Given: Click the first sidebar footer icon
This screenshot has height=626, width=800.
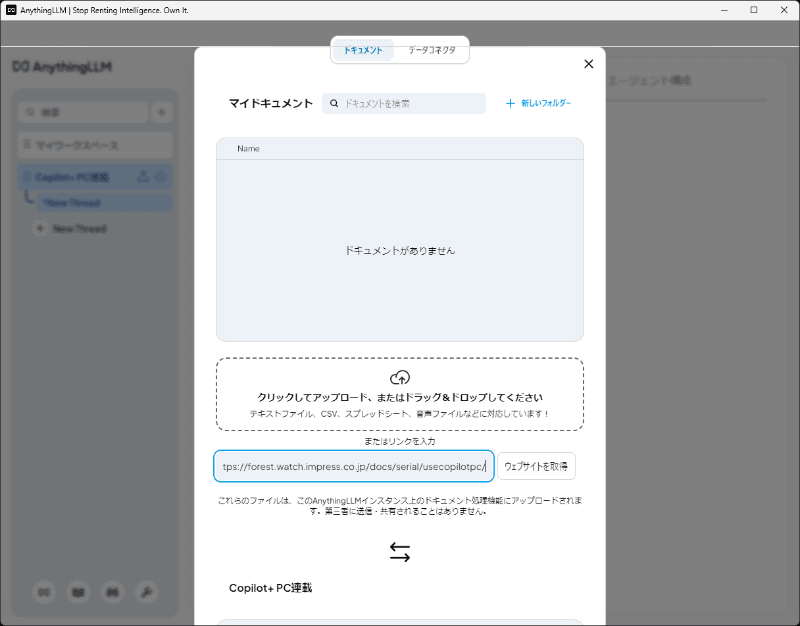Looking at the screenshot, I should coord(44,592).
